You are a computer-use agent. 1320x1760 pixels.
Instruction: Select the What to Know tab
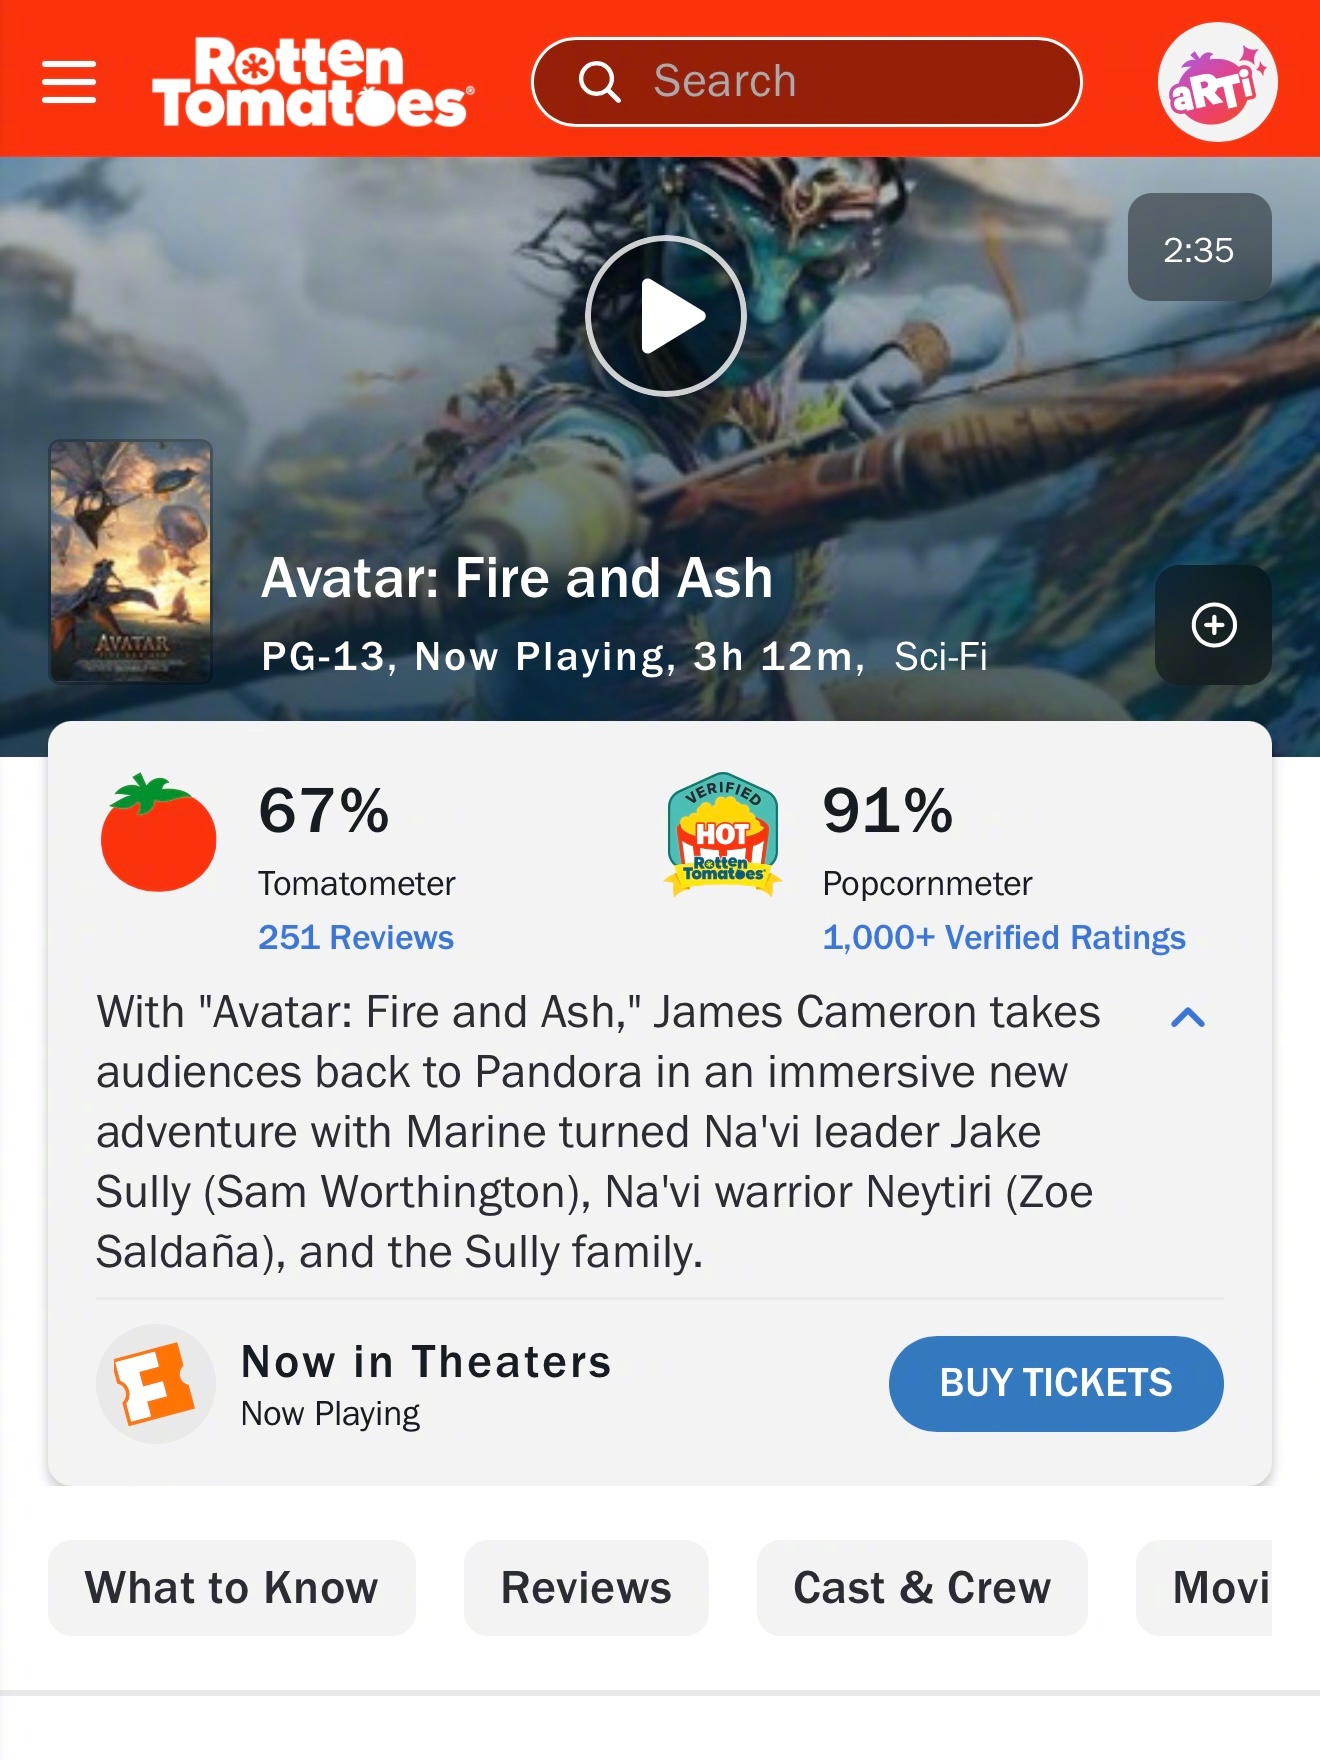pos(232,1588)
